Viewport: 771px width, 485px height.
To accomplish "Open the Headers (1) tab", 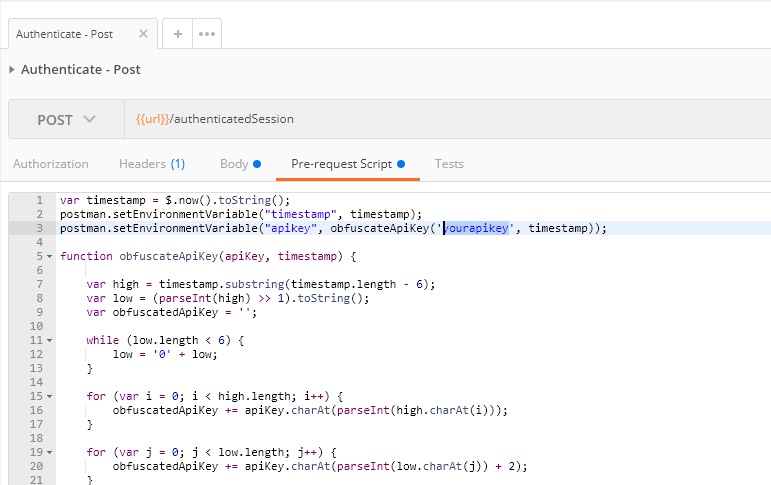I will [152, 164].
